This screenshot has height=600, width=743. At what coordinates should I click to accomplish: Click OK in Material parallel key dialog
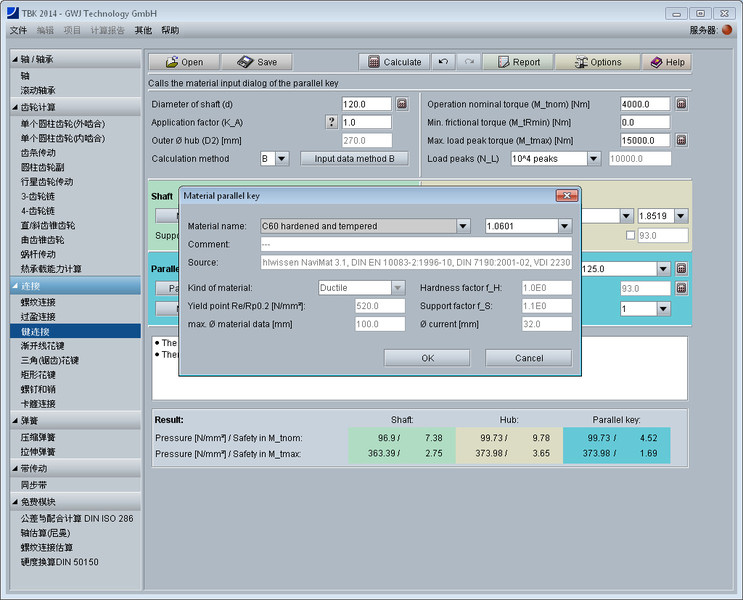[x=427, y=358]
